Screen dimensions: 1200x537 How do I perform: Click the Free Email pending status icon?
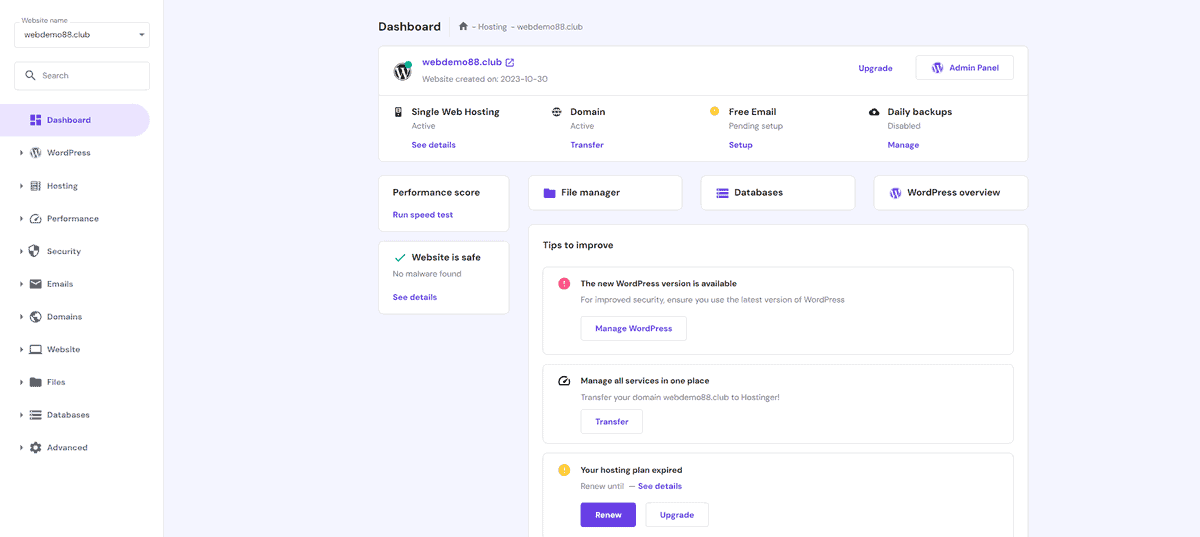[714, 112]
